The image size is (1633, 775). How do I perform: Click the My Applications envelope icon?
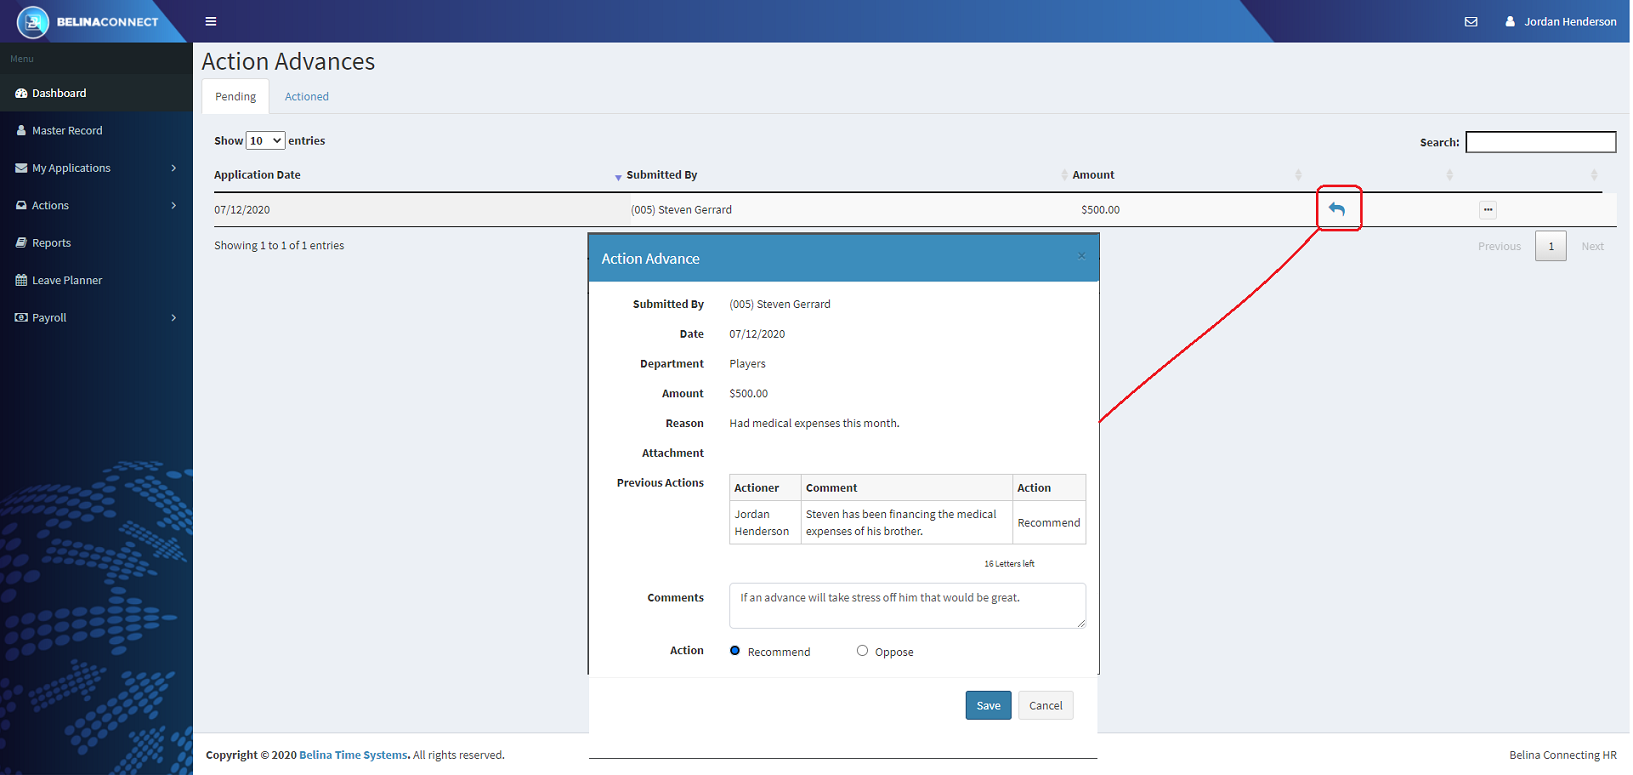[21, 168]
